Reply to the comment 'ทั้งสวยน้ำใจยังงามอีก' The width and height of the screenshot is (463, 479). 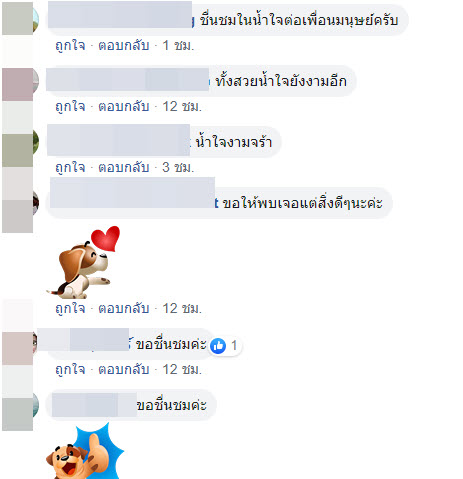click(x=123, y=106)
